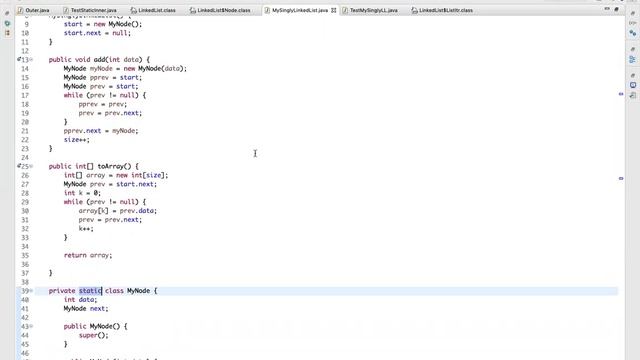Viewport: 640px width, 360px height.
Task: Minimize the editor area
Action: tap(607, 9)
